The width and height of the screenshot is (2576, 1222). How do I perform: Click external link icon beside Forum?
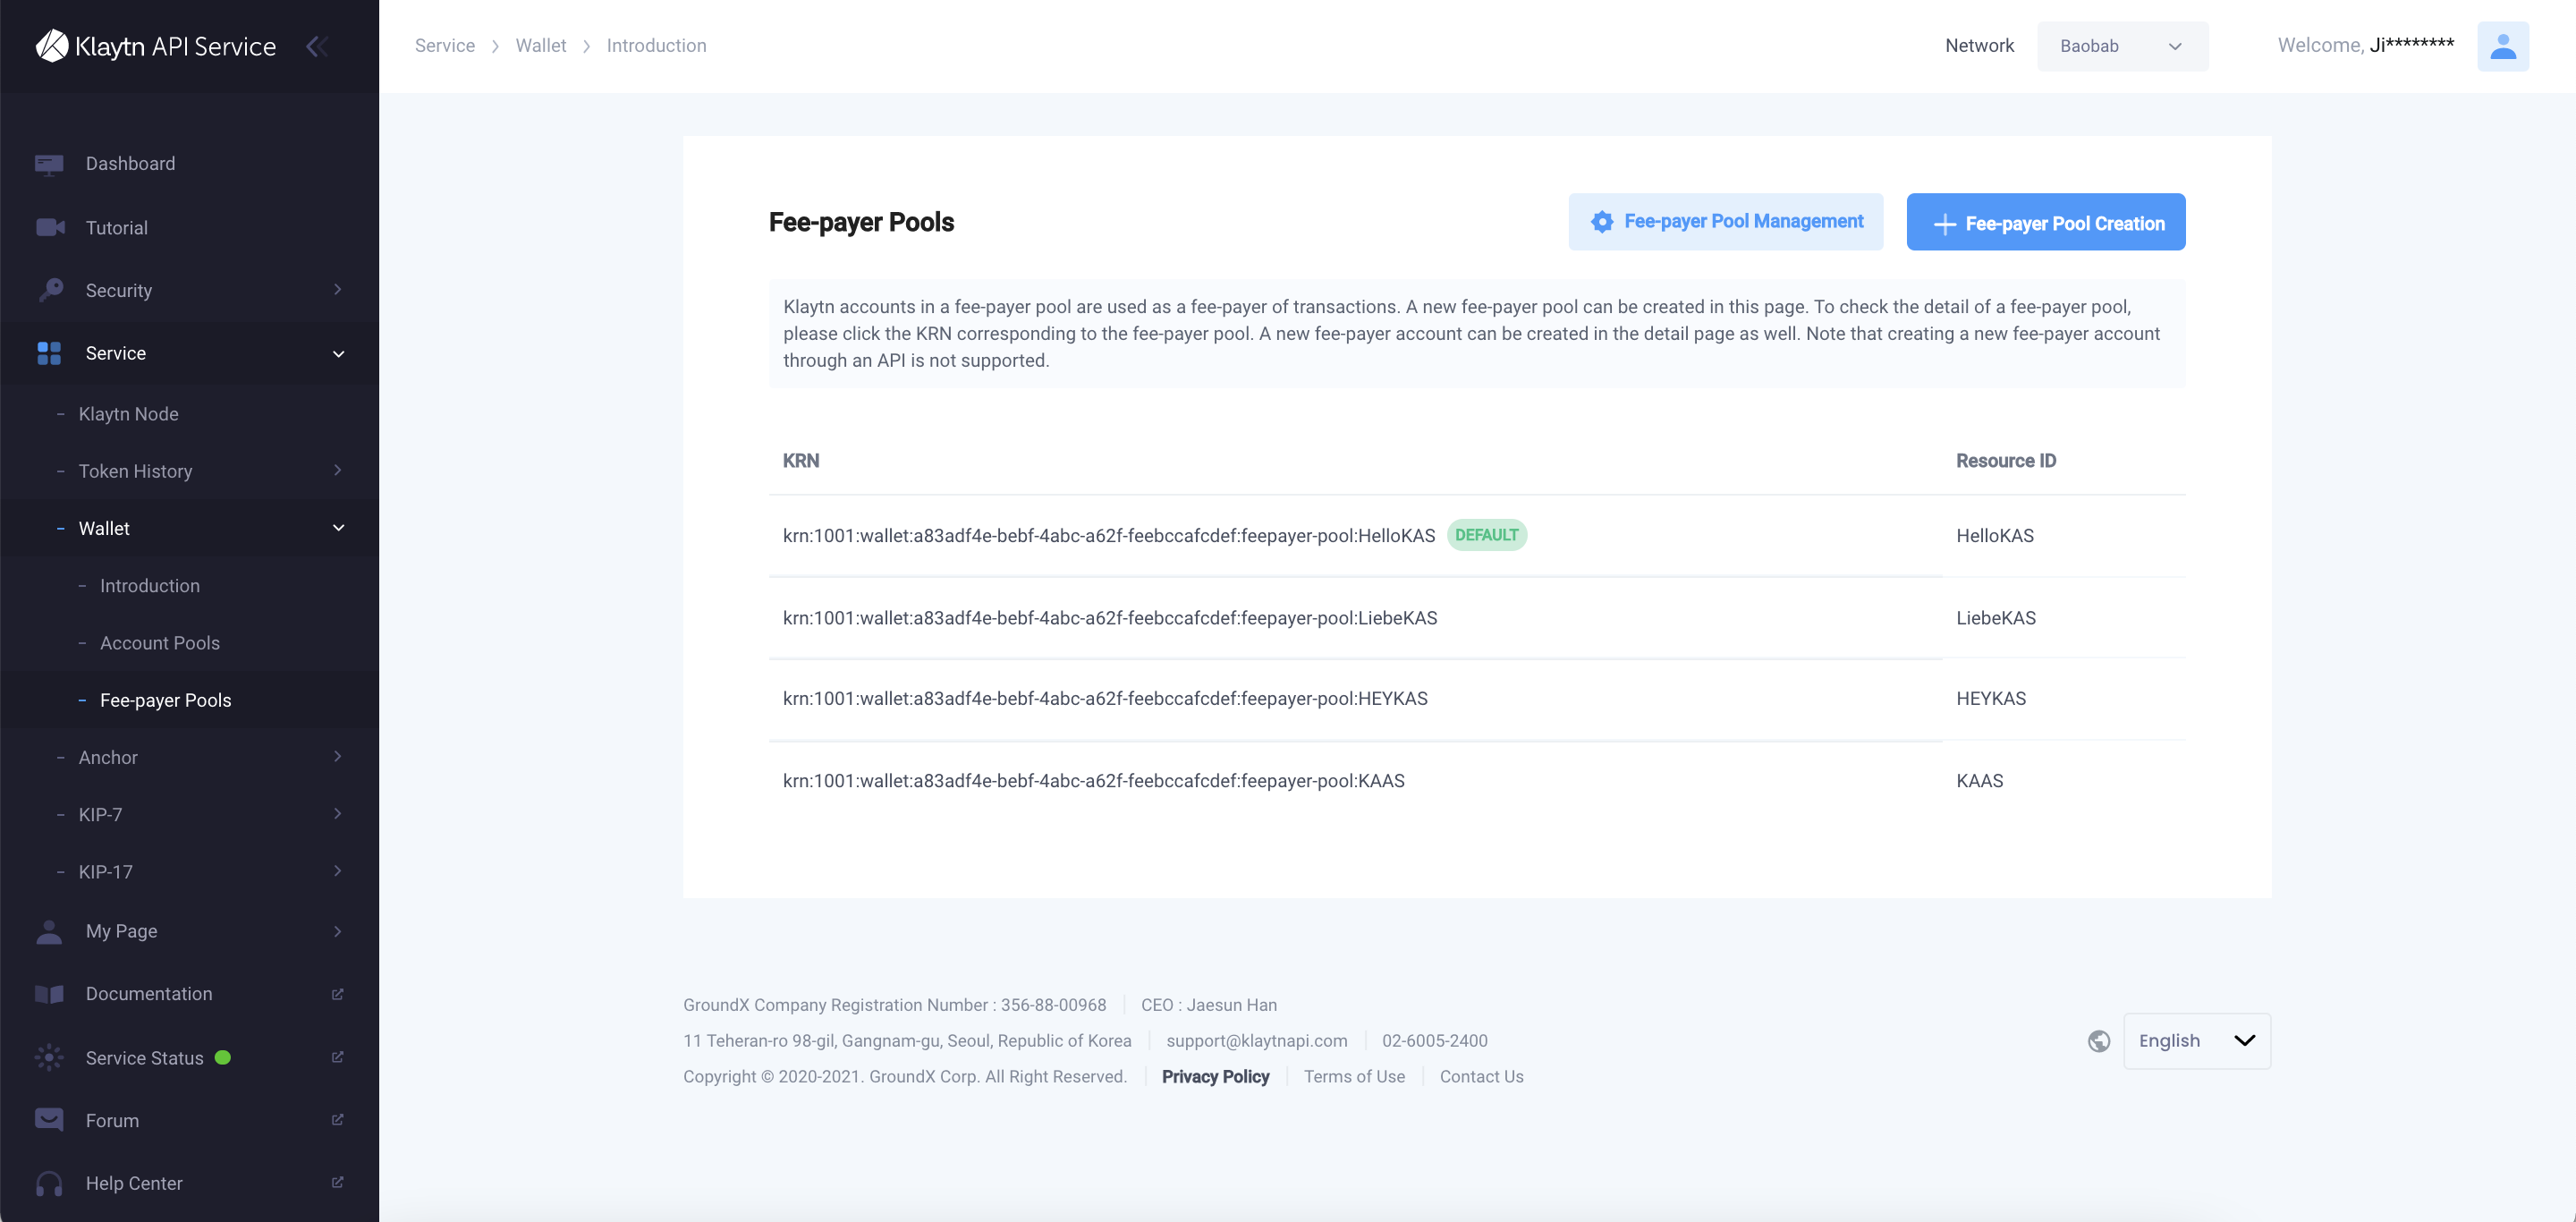point(337,1120)
